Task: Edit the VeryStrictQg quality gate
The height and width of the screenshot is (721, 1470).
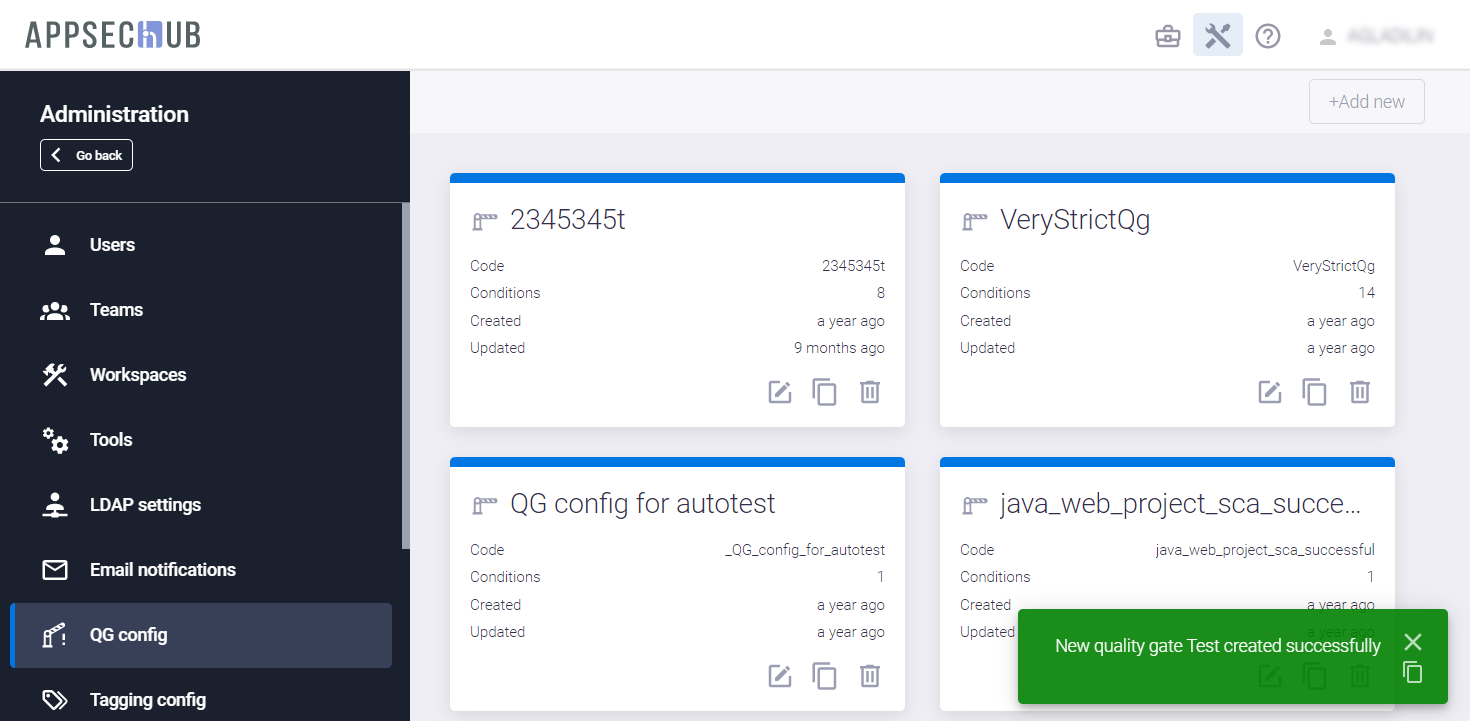Action: point(1270,392)
